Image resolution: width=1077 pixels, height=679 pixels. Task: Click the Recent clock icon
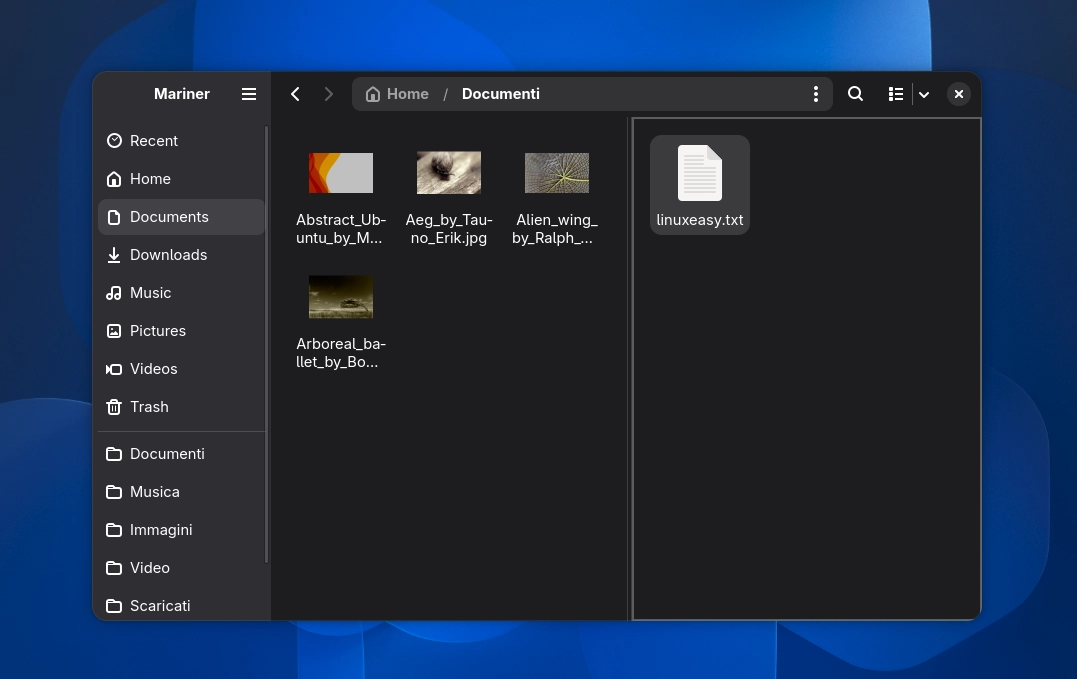(x=114, y=141)
